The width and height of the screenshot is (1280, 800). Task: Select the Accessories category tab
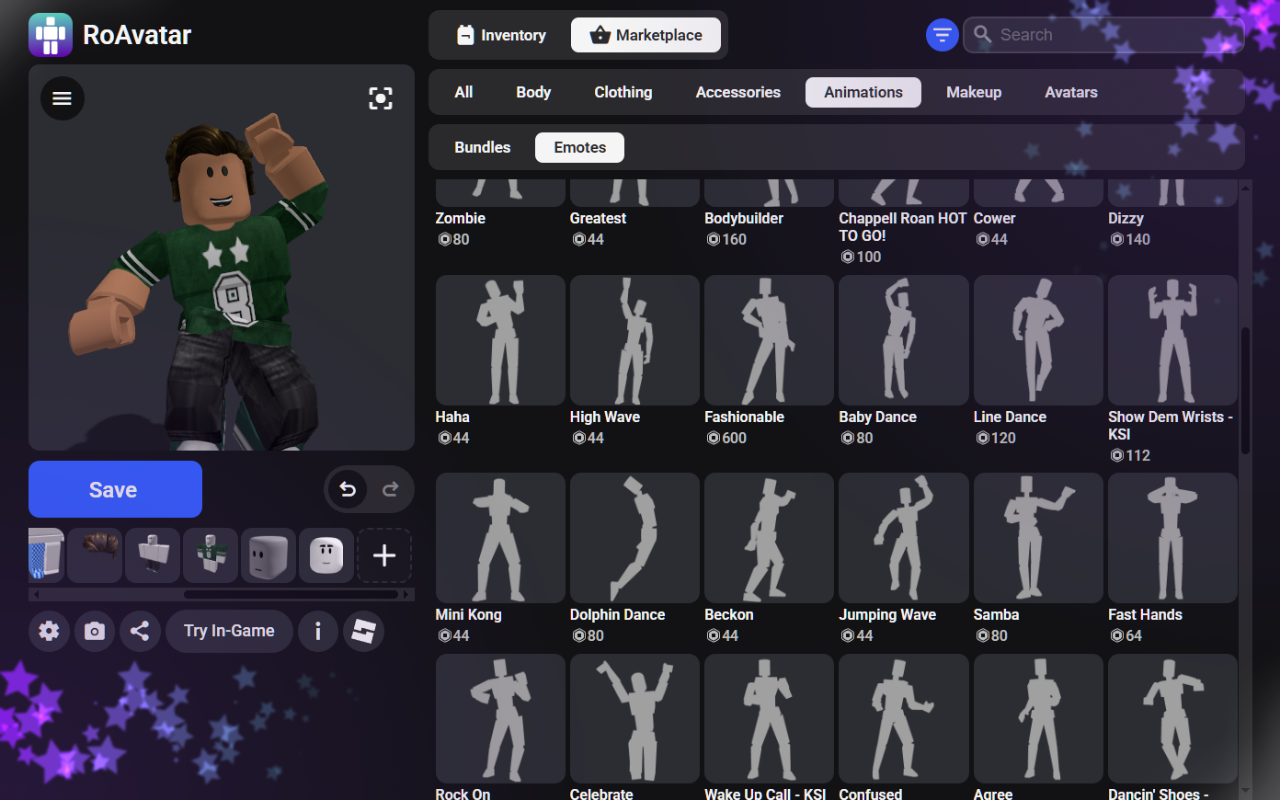click(x=738, y=92)
